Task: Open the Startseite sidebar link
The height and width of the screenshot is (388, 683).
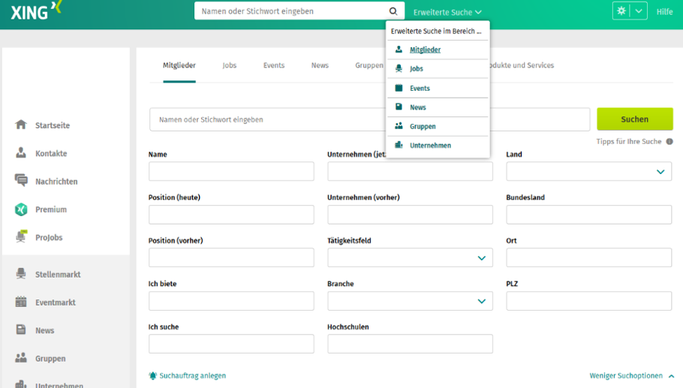Action: (x=52, y=125)
